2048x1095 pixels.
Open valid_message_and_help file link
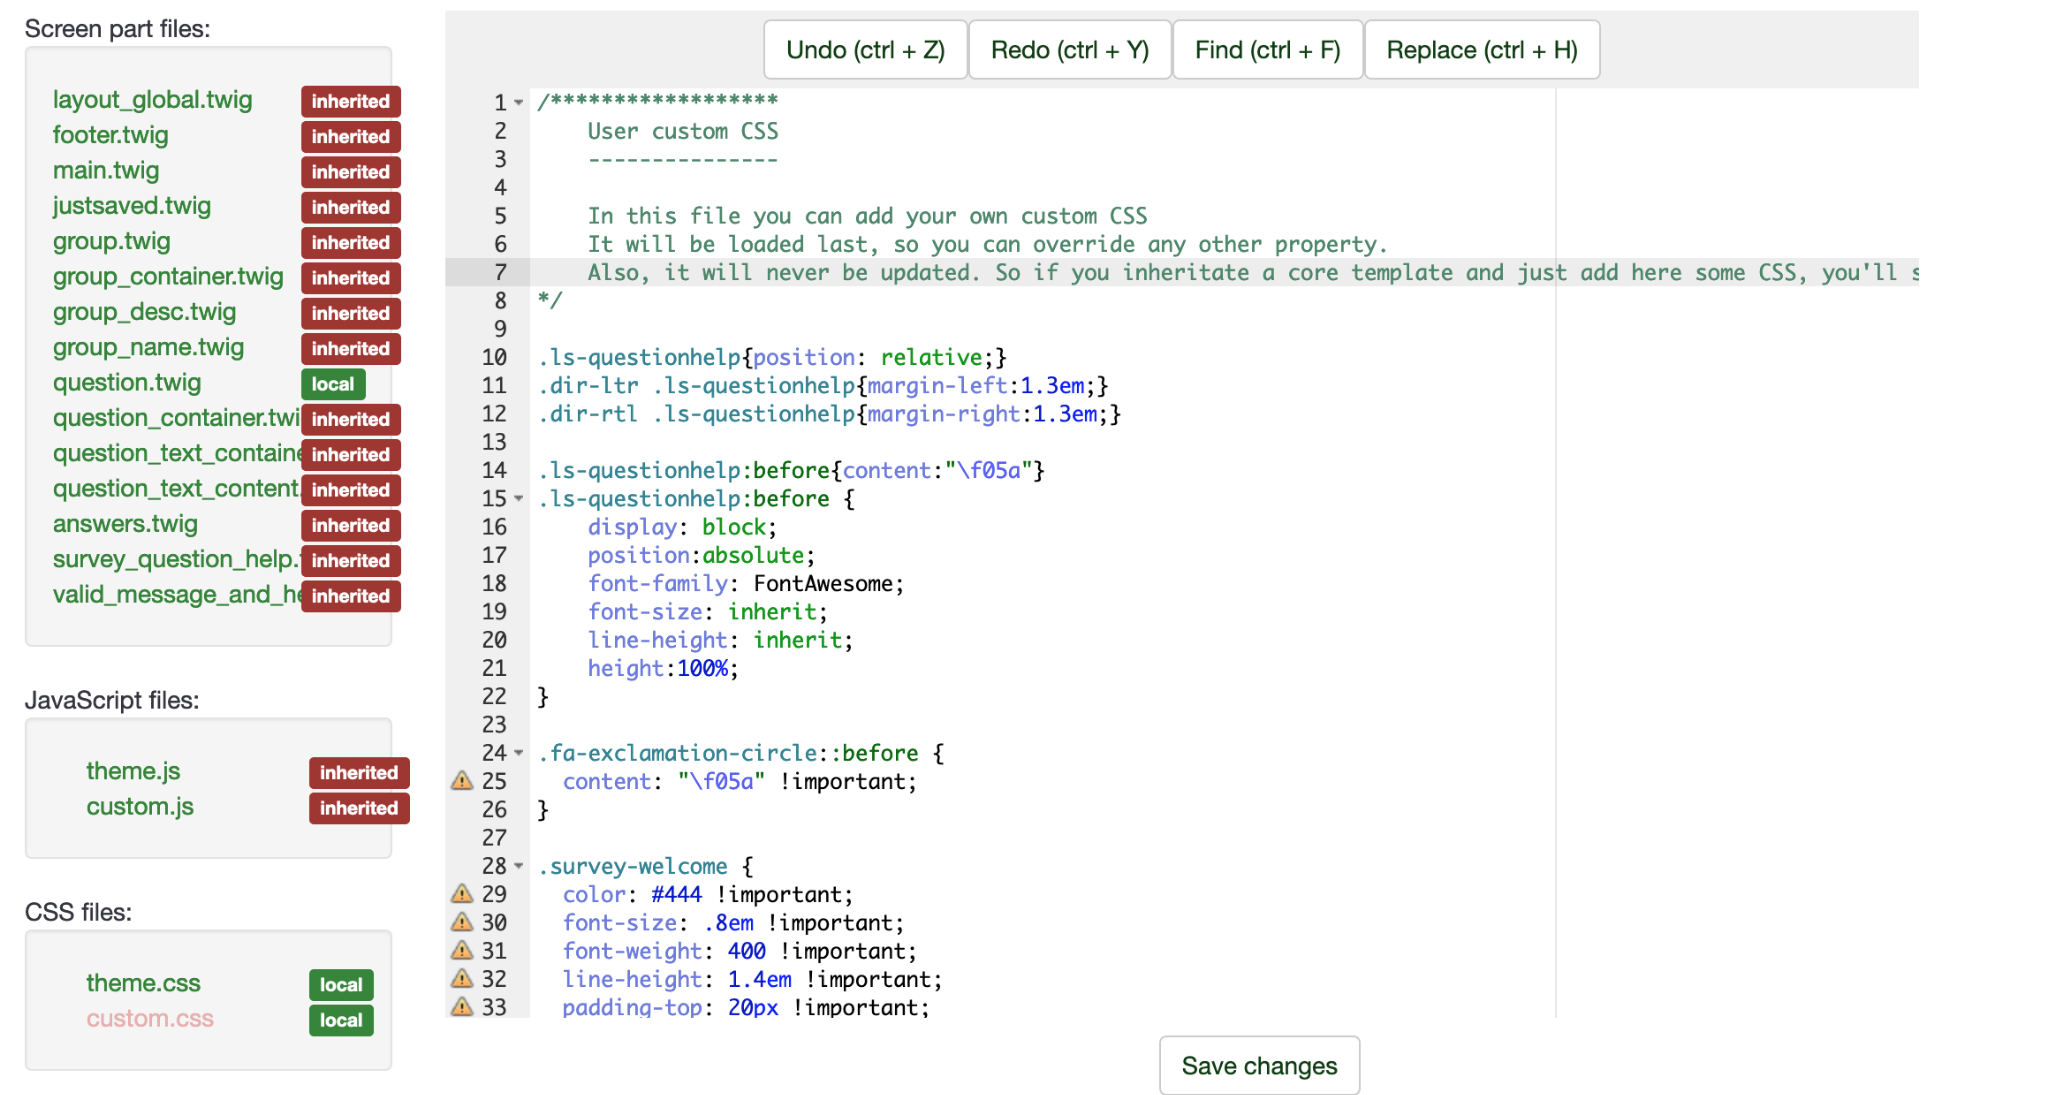pyautogui.click(x=176, y=595)
